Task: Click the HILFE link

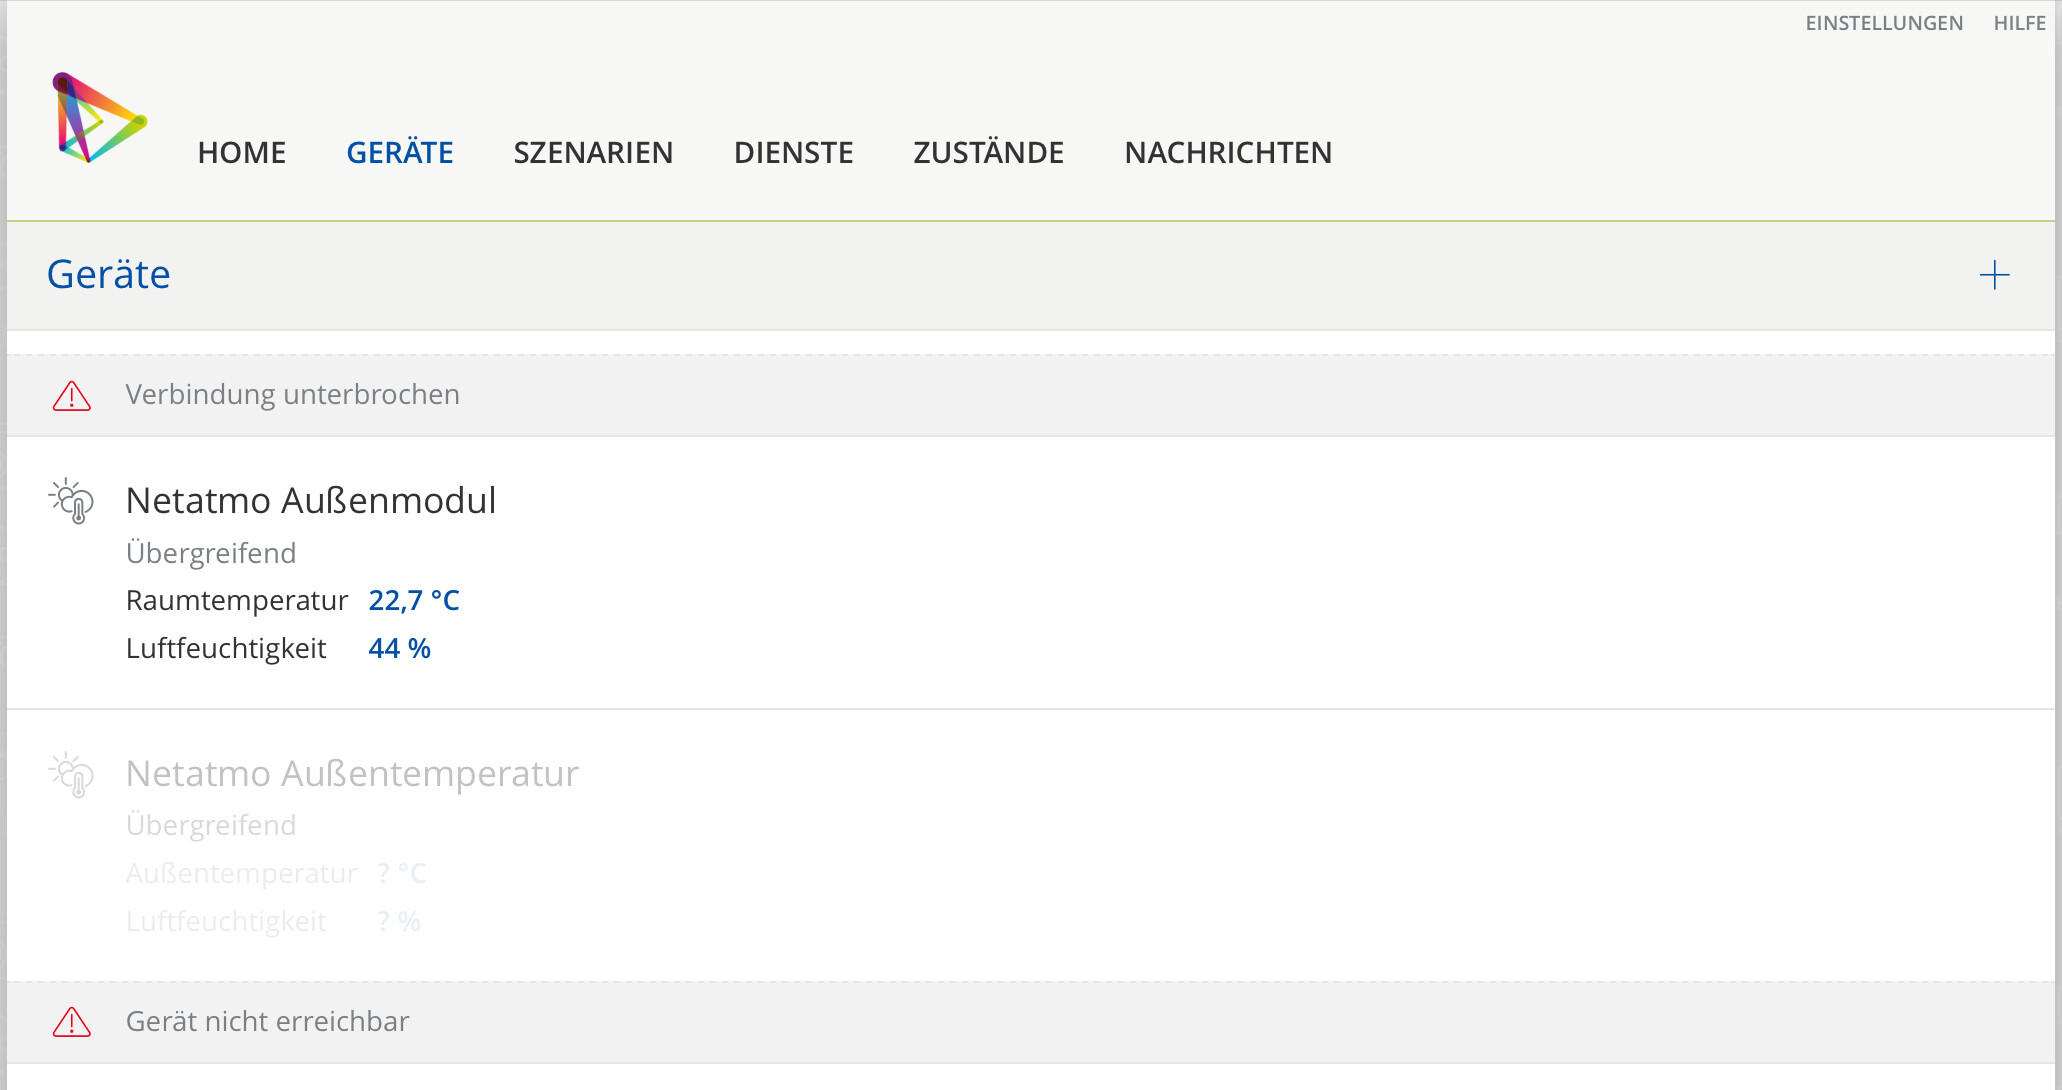Action: [x=2019, y=23]
